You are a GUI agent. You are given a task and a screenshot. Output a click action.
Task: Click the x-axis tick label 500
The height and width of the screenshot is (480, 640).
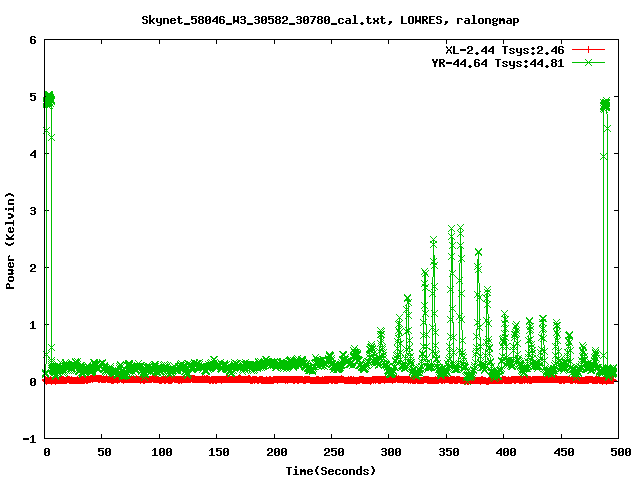621,452
